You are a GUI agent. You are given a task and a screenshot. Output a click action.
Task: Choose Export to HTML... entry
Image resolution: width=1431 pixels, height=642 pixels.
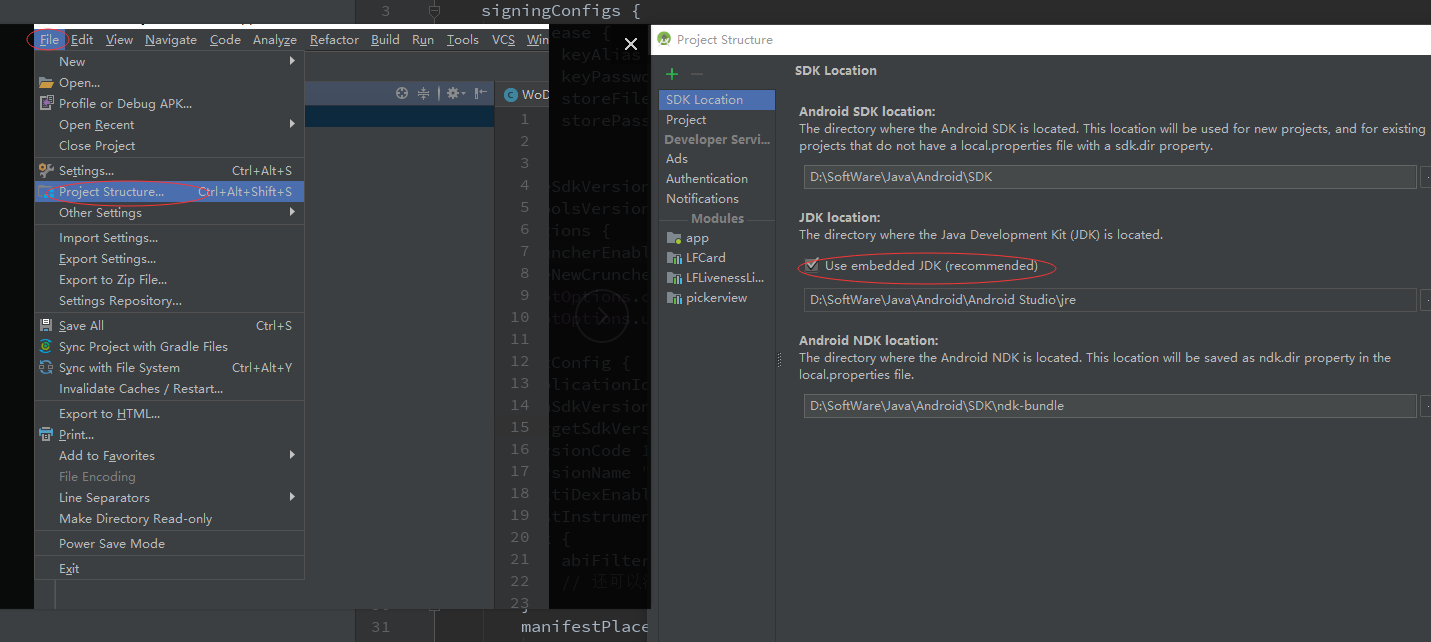point(169,413)
